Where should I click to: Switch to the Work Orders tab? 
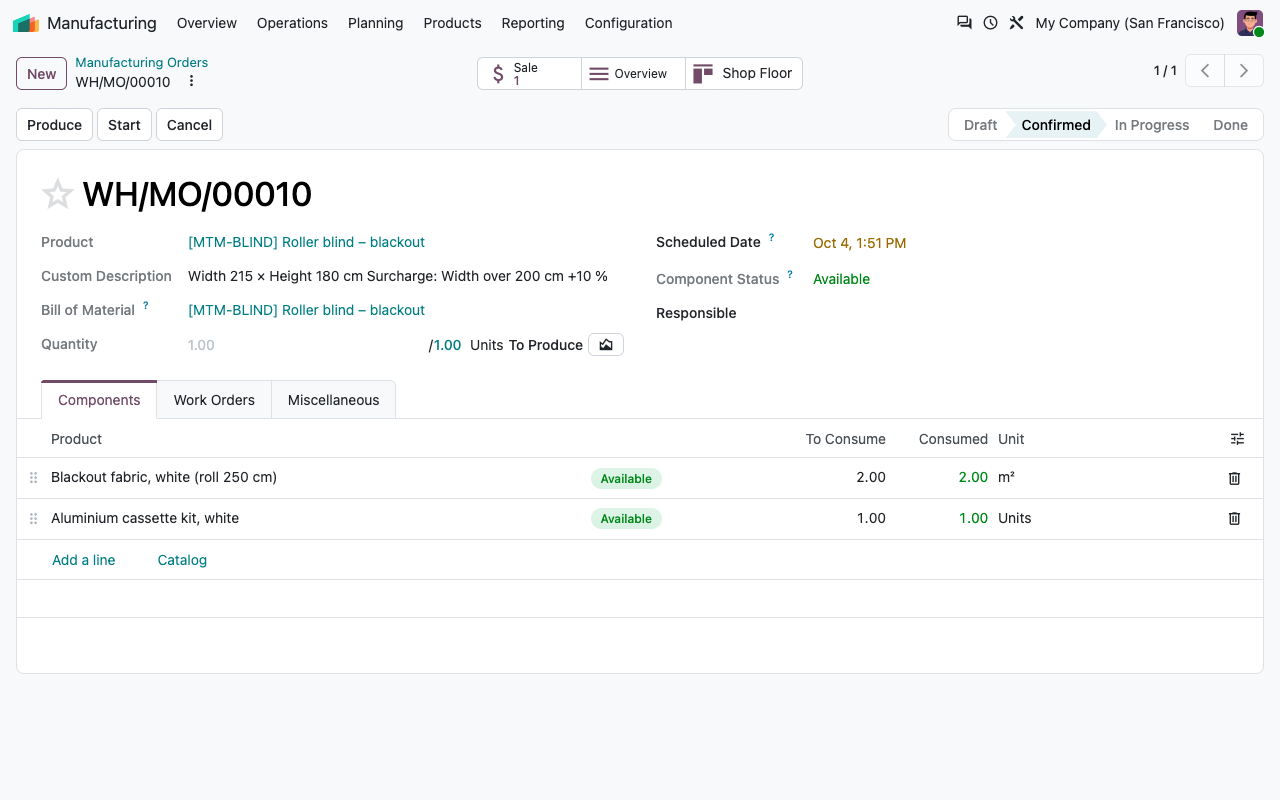click(x=214, y=400)
